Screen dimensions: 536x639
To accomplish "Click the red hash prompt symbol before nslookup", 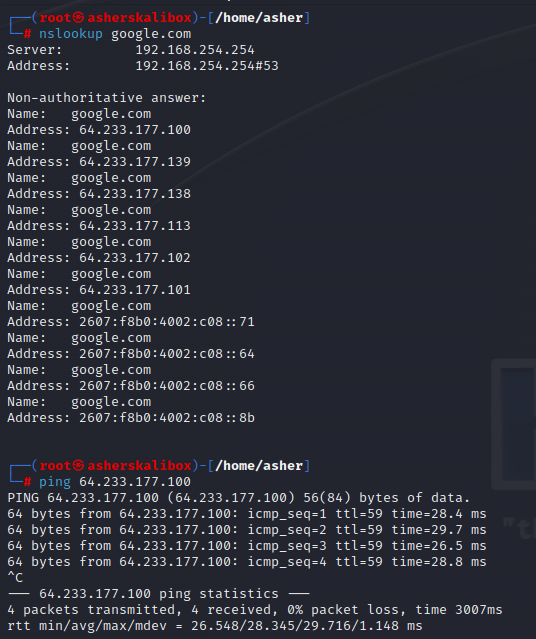I will point(27,34).
